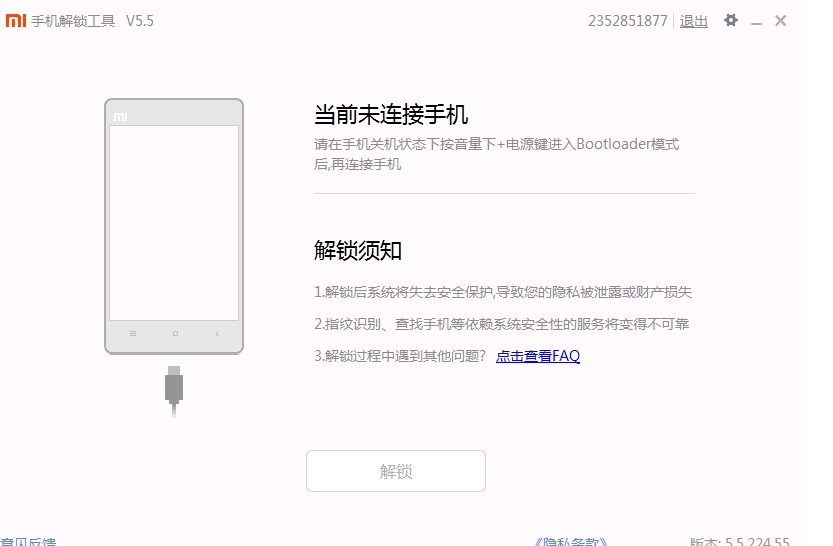Open the 隐私条款 privacy policy link
833x546 pixels.
(571, 542)
